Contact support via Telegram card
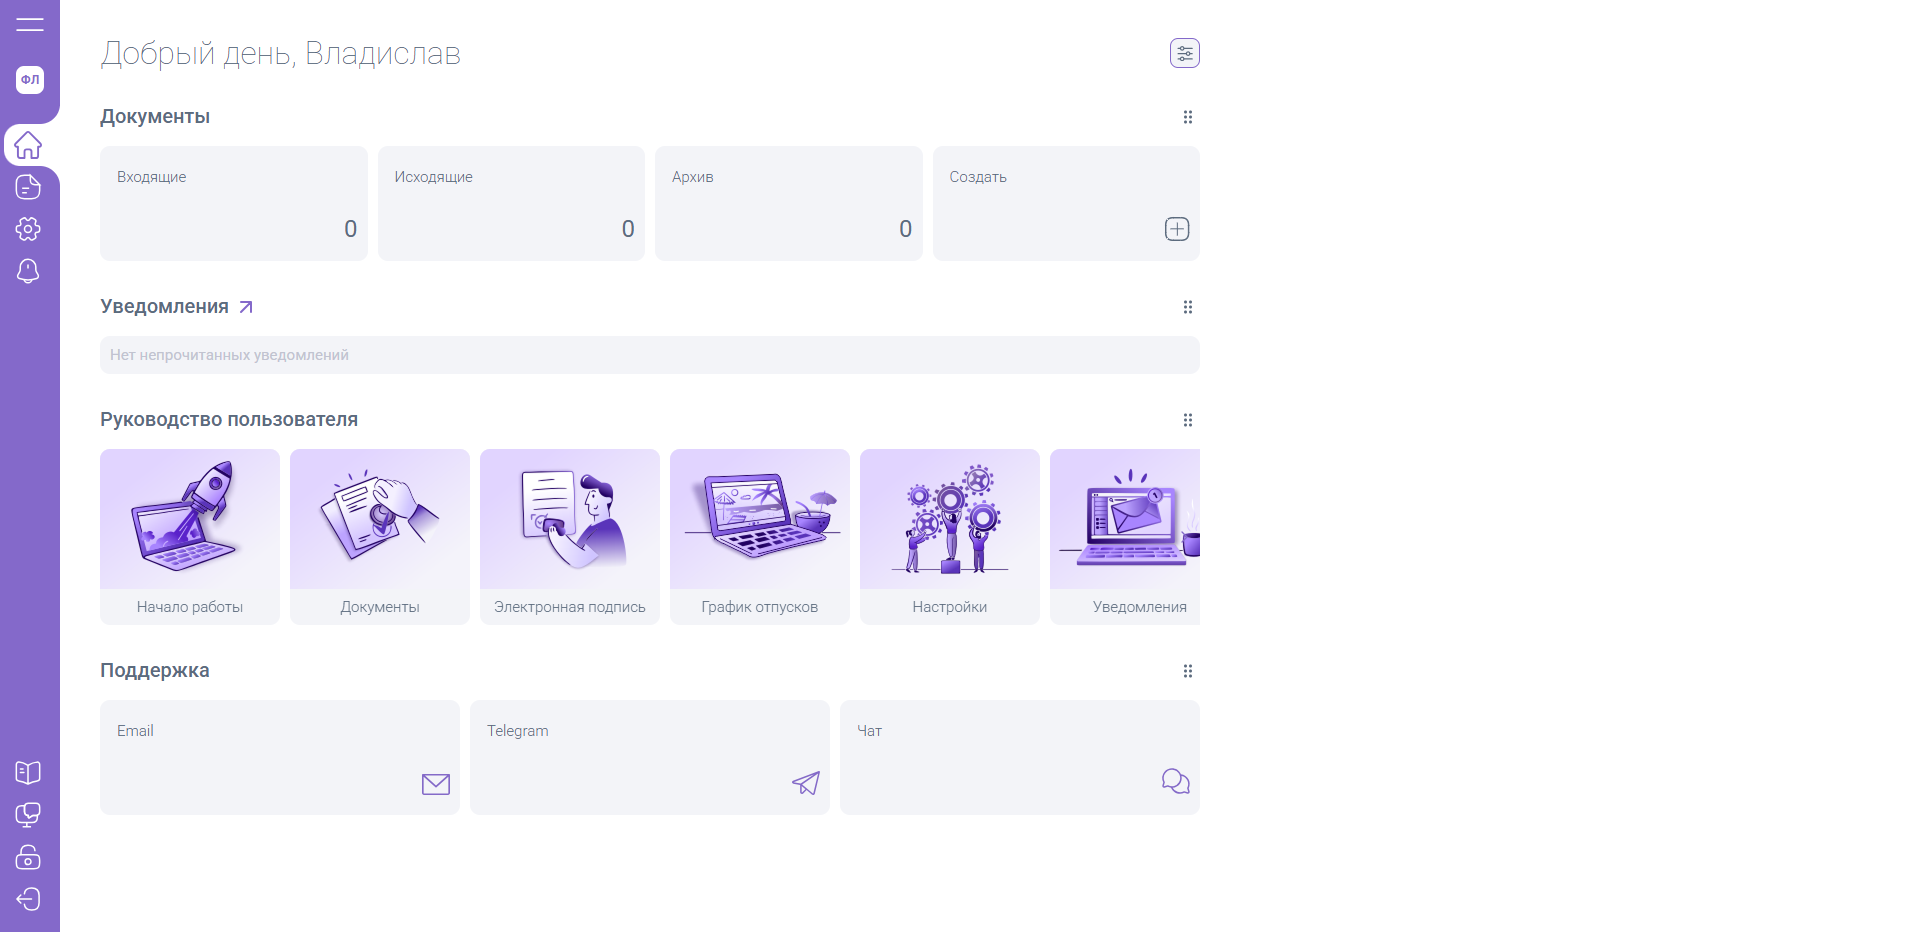 [x=649, y=757]
